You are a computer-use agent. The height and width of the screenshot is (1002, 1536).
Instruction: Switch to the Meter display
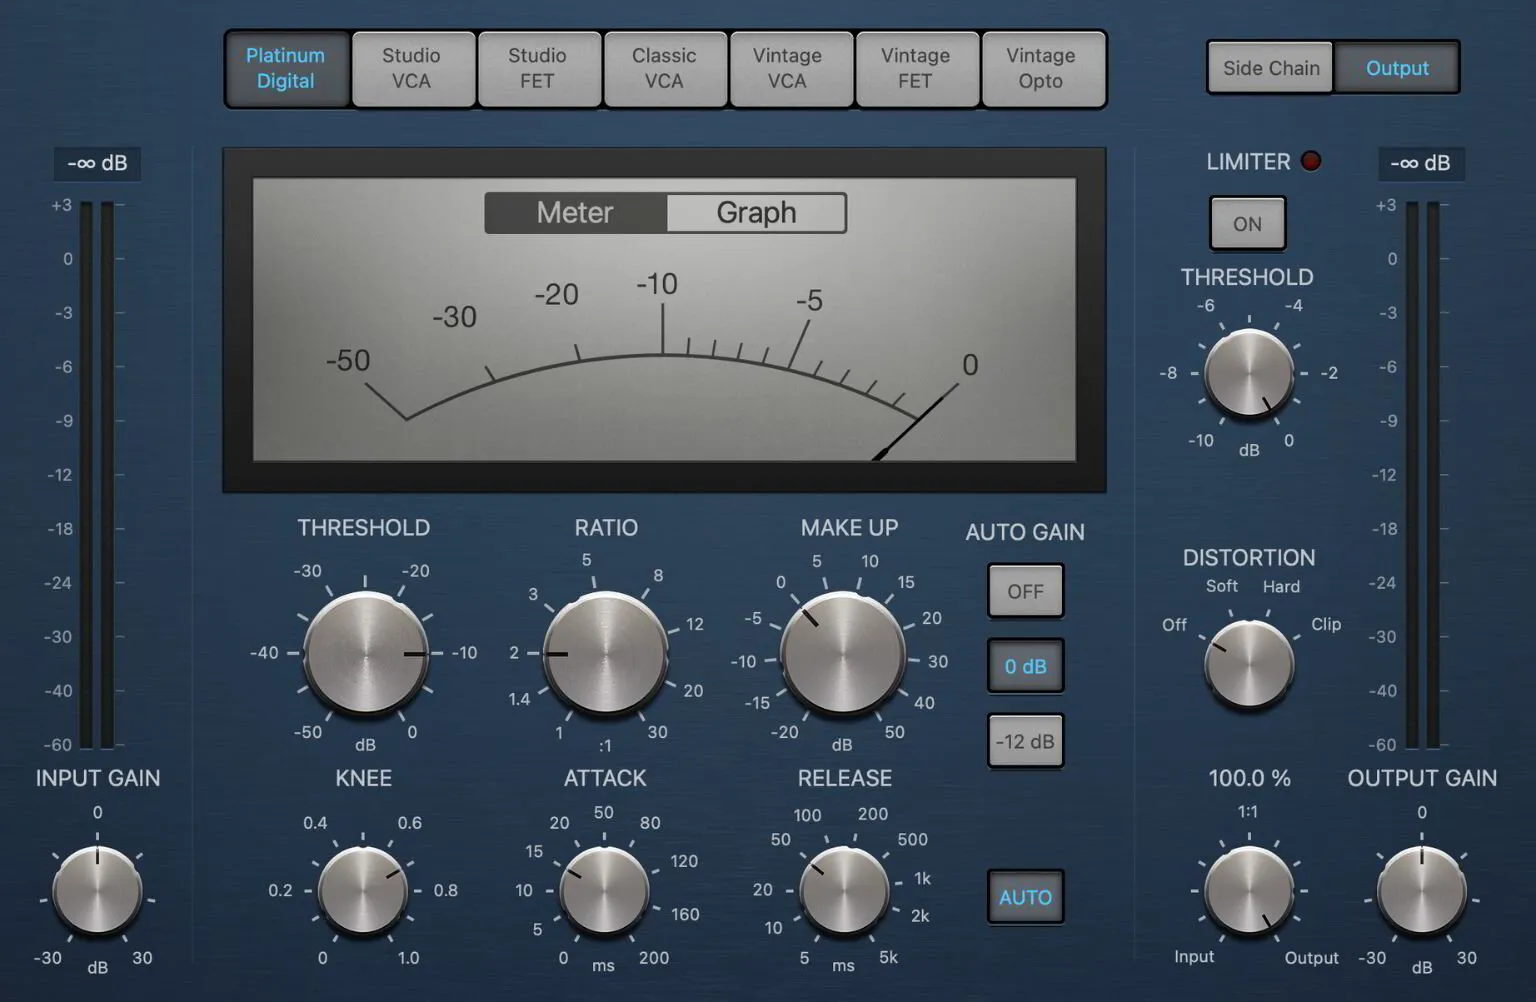[576, 212]
